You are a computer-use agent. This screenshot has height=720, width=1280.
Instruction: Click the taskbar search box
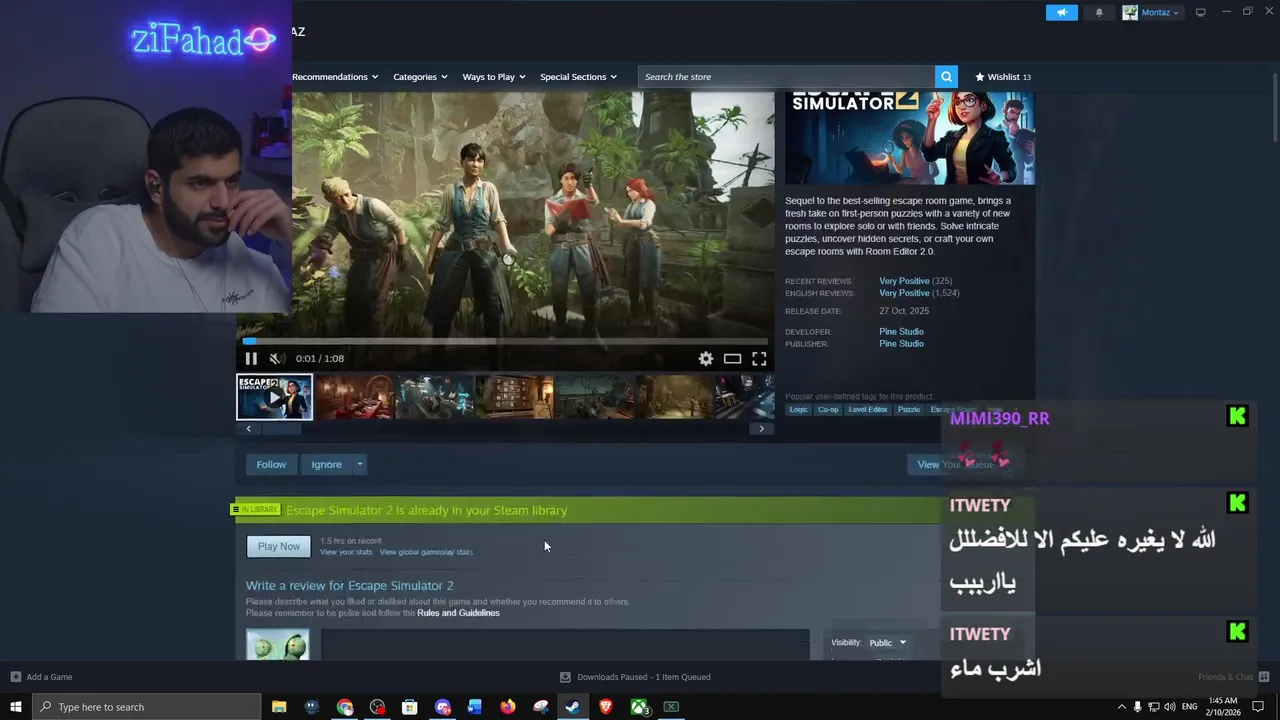click(147, 707)
